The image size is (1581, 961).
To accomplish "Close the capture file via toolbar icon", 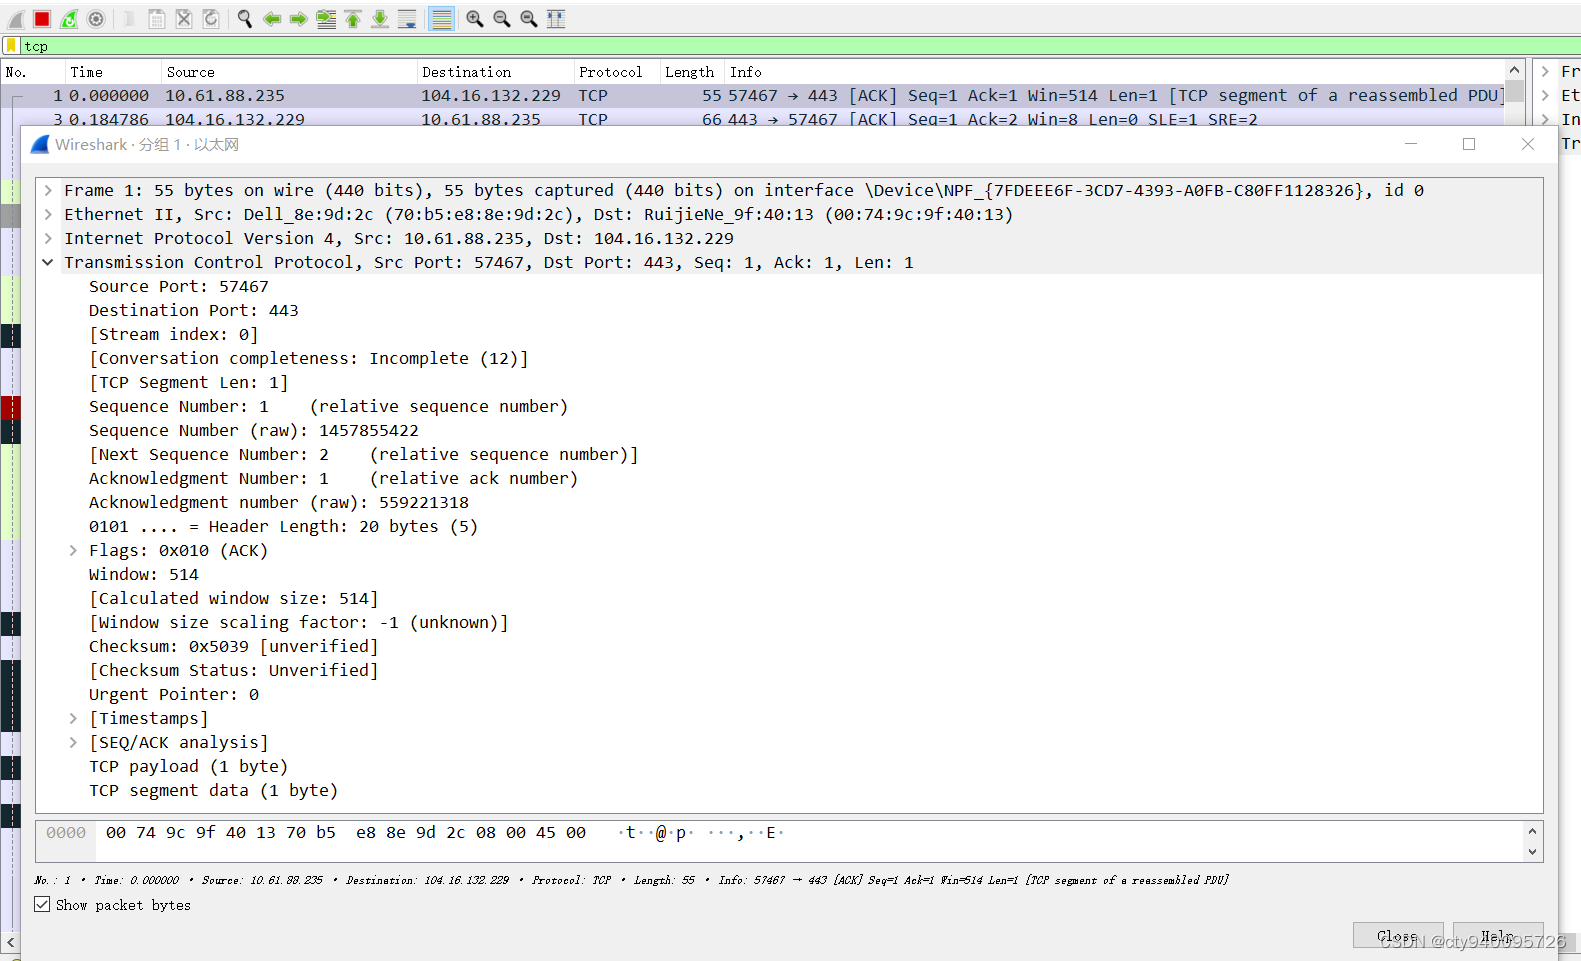I will point(184,19).
